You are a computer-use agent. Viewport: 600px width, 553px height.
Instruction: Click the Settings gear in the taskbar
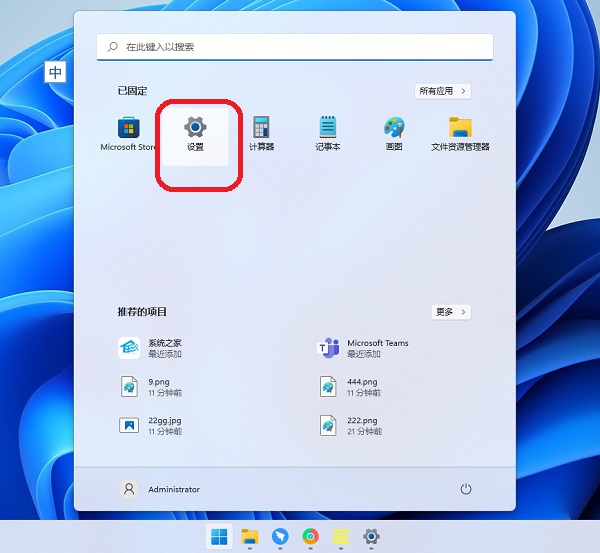tap(371, 537)
